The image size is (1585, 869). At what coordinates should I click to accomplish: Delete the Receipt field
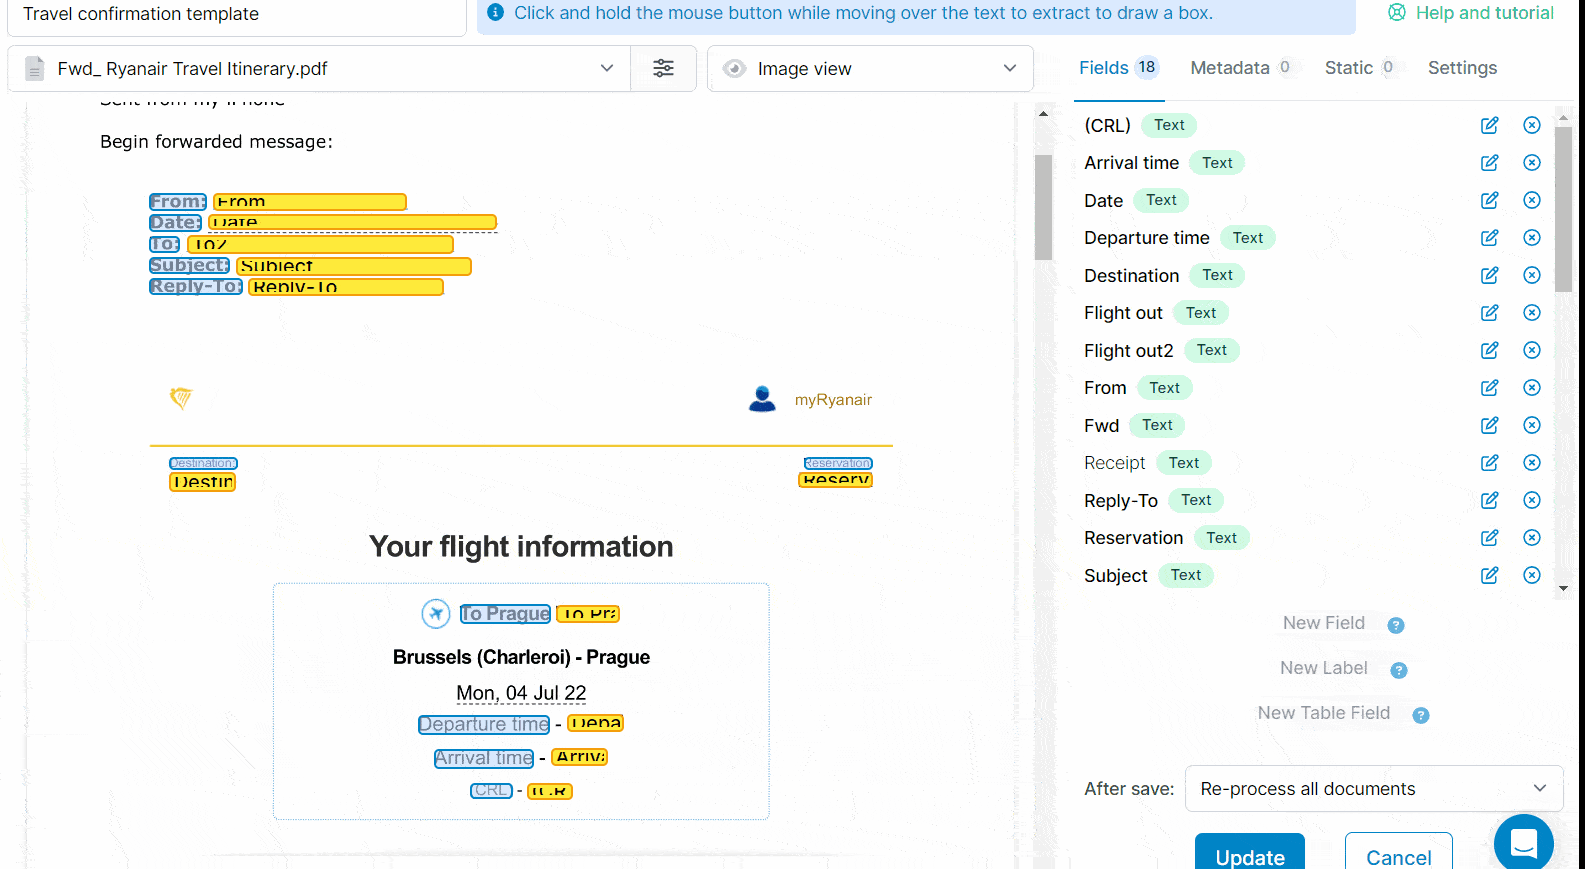click(1531, 463)
